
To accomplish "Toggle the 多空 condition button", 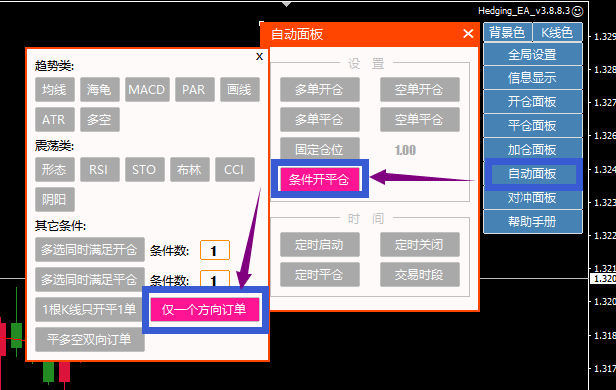I will pyautogui.click(x=99, y=119).
